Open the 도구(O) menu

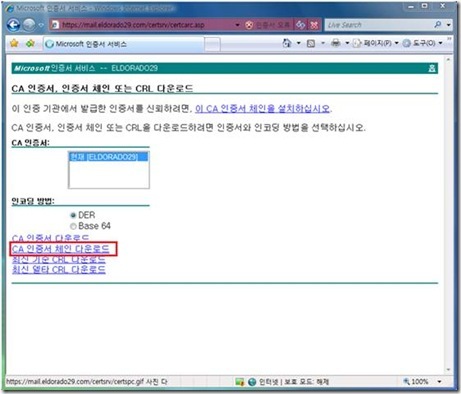[x=422, y=43]
